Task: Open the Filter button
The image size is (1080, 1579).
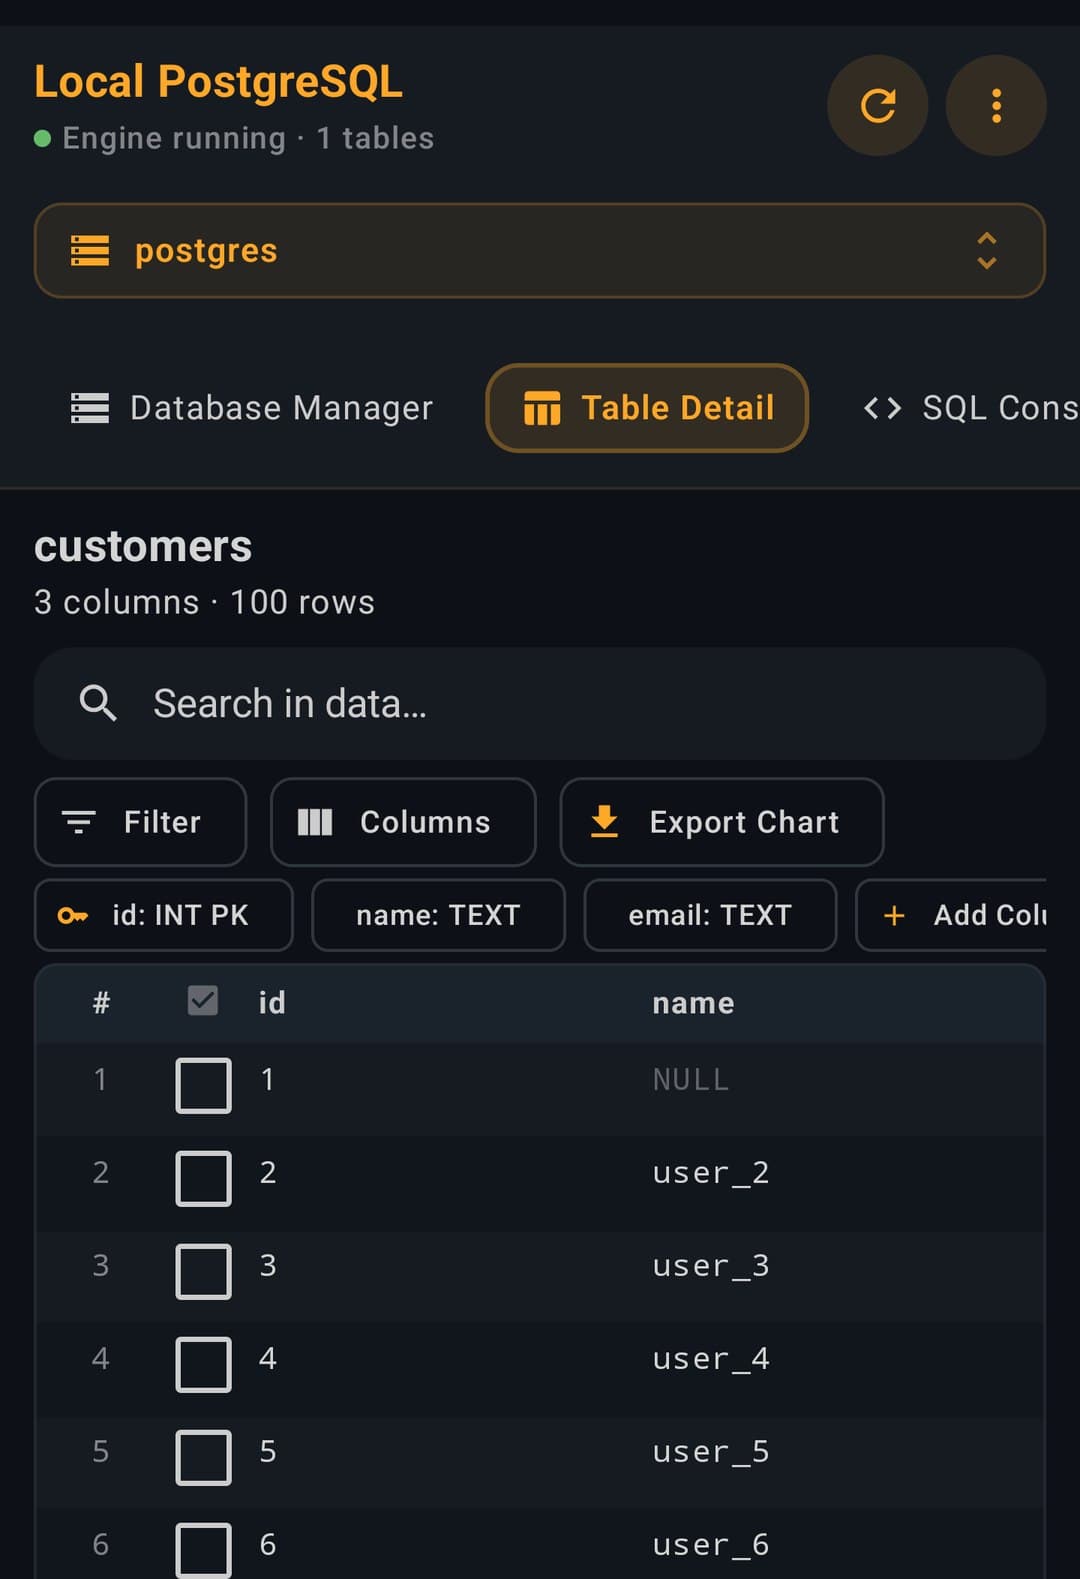Action: coord(140,822)
